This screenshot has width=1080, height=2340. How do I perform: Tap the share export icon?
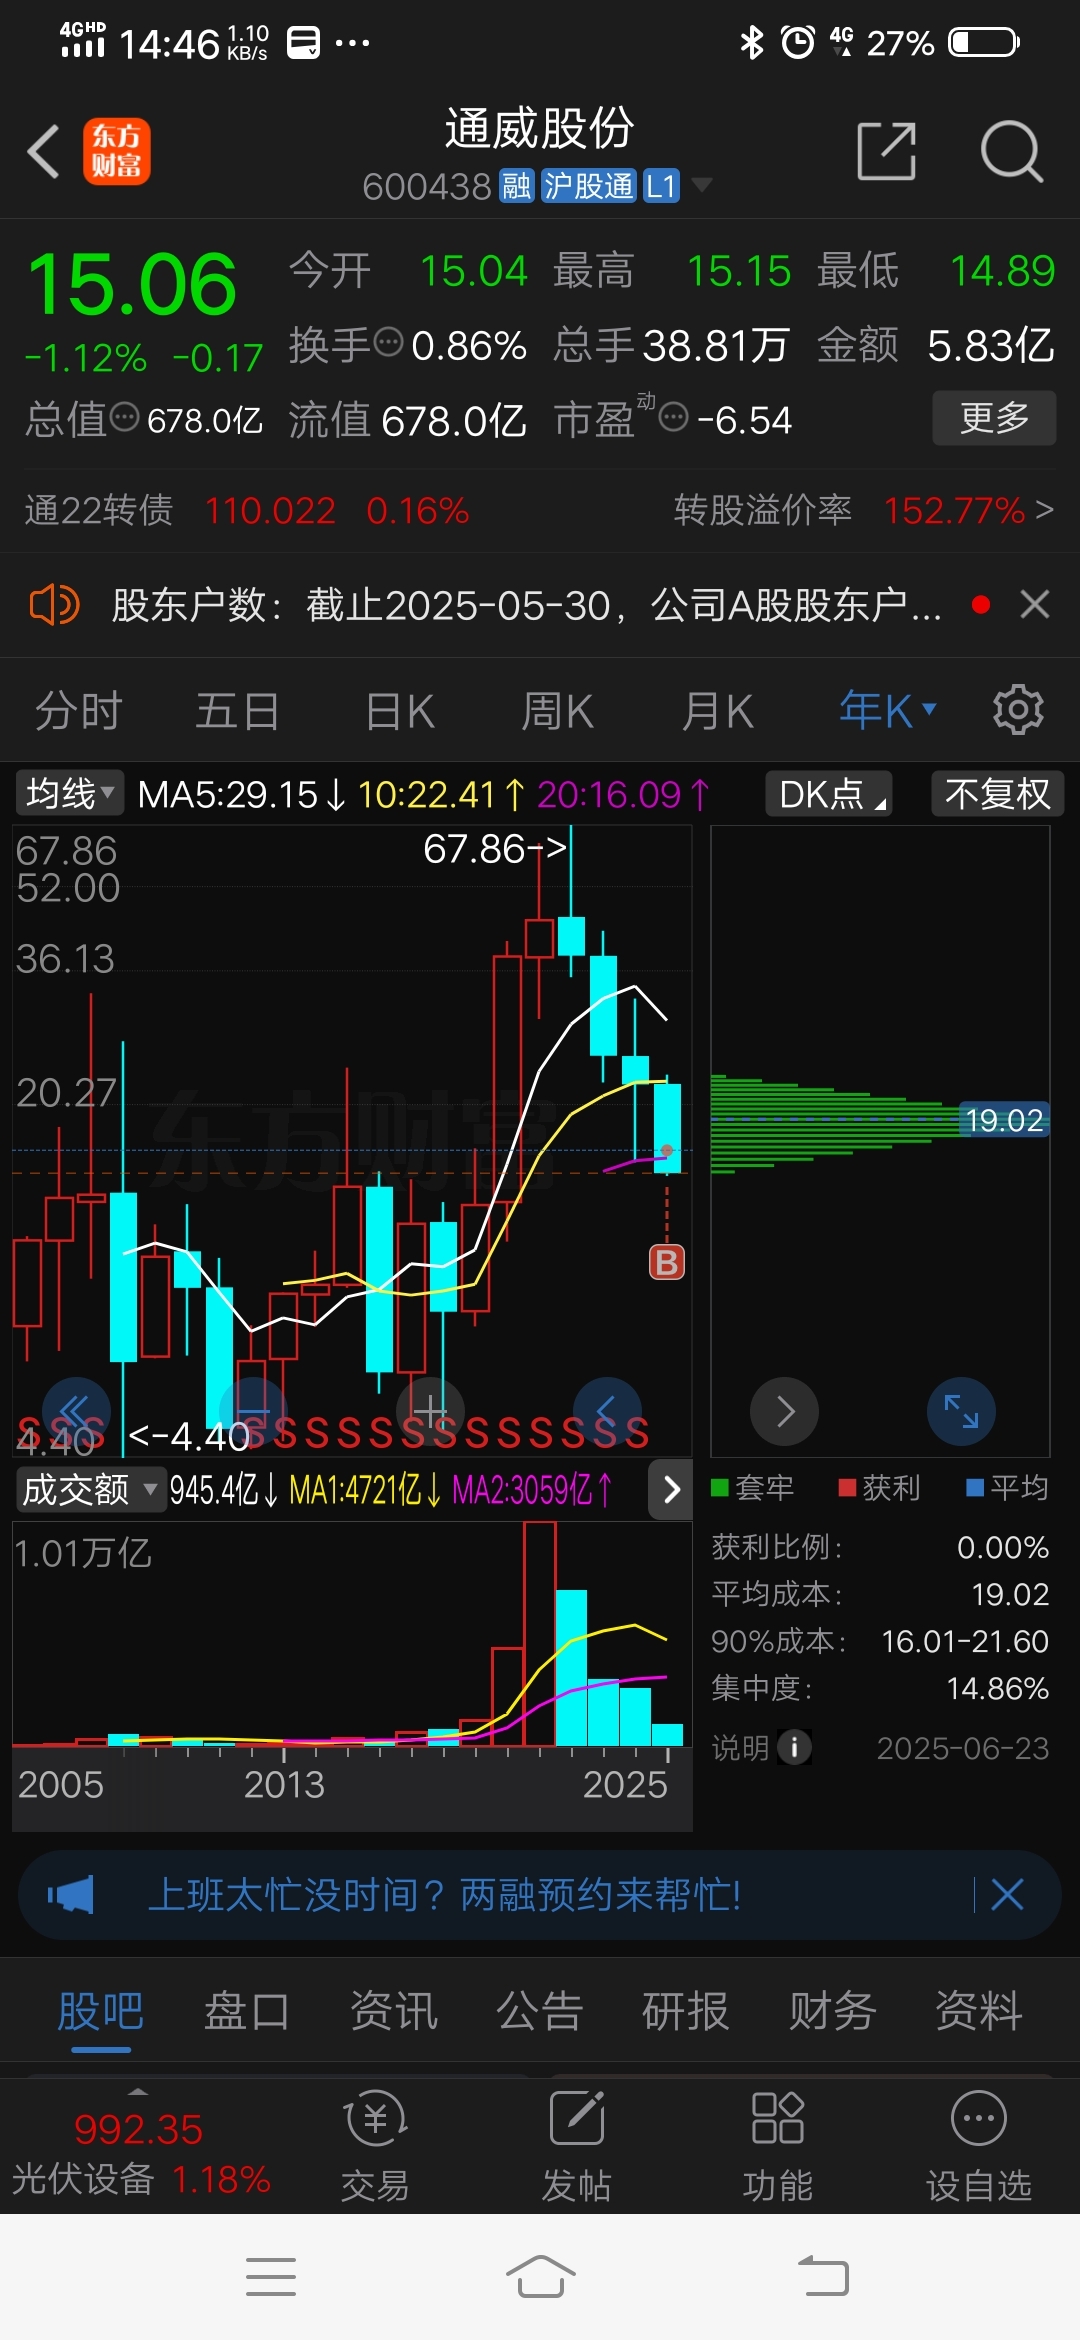pyautogui.click(x=887, y=152)
